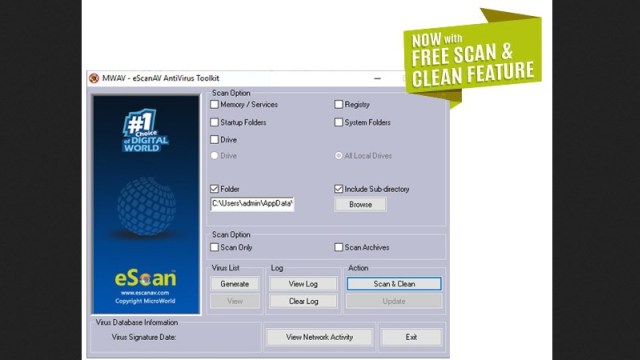Screen dimensions: 640x360
Task: Enable the Memory / Services checkbox
Action: tap(214, 104)
